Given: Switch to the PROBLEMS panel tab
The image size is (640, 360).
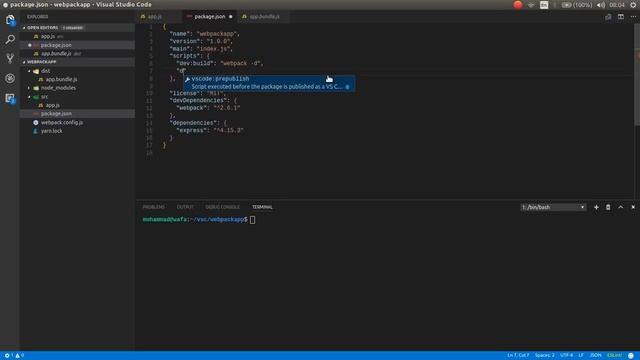Looking at the screenshot, I should [153, 207].
